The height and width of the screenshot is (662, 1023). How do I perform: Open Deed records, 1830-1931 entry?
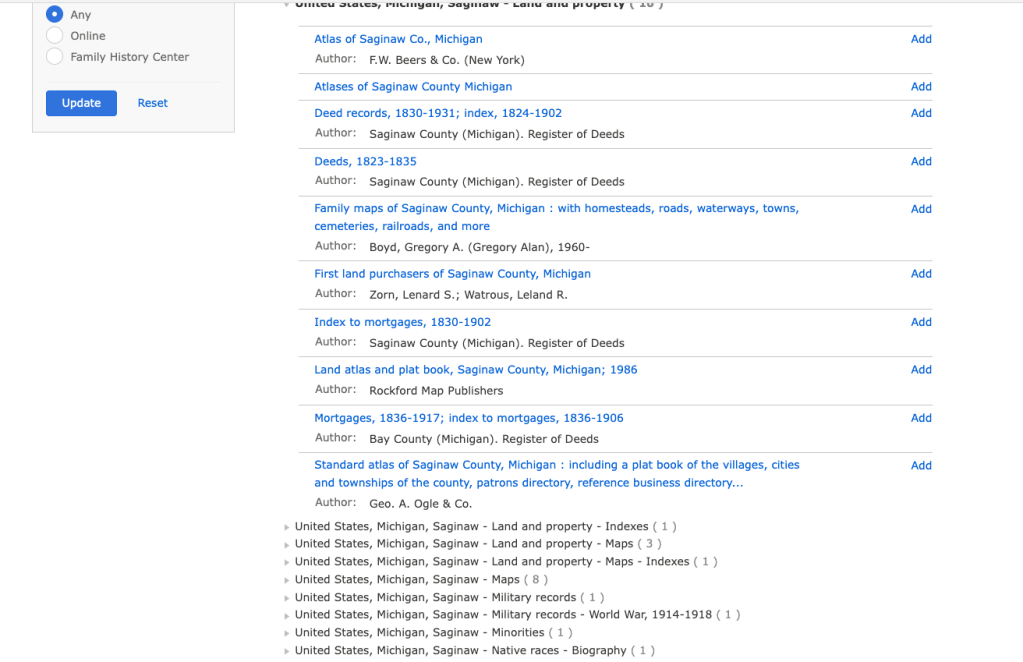click(438, 113)
